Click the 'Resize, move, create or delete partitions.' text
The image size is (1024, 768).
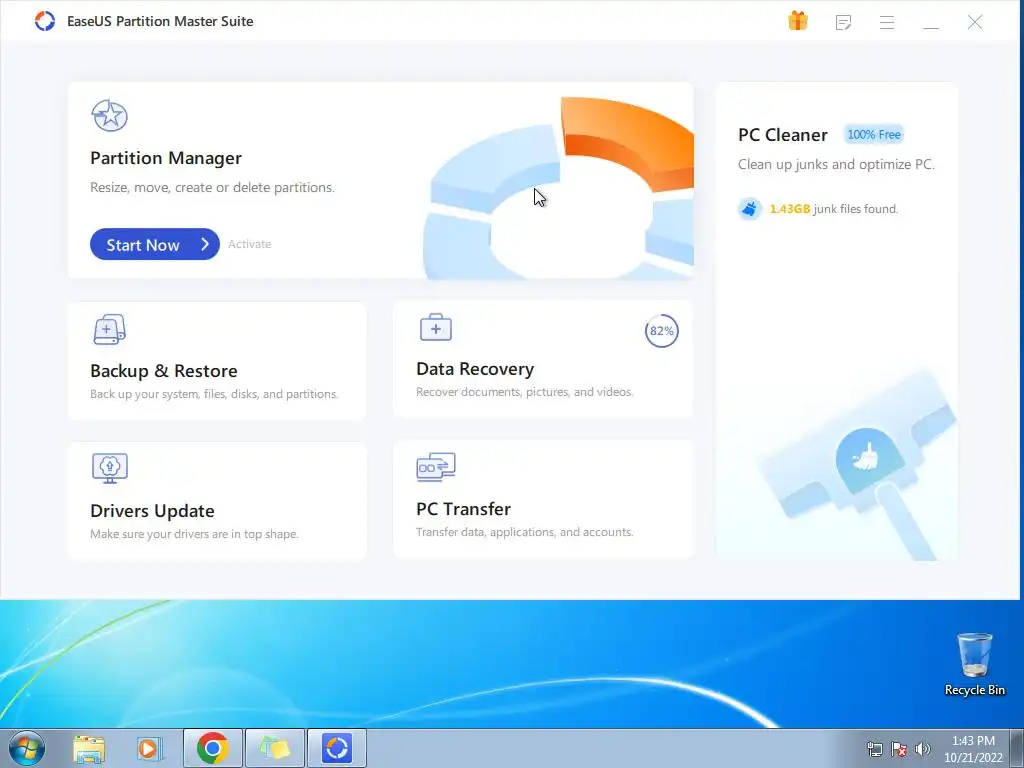click(212, 187)
